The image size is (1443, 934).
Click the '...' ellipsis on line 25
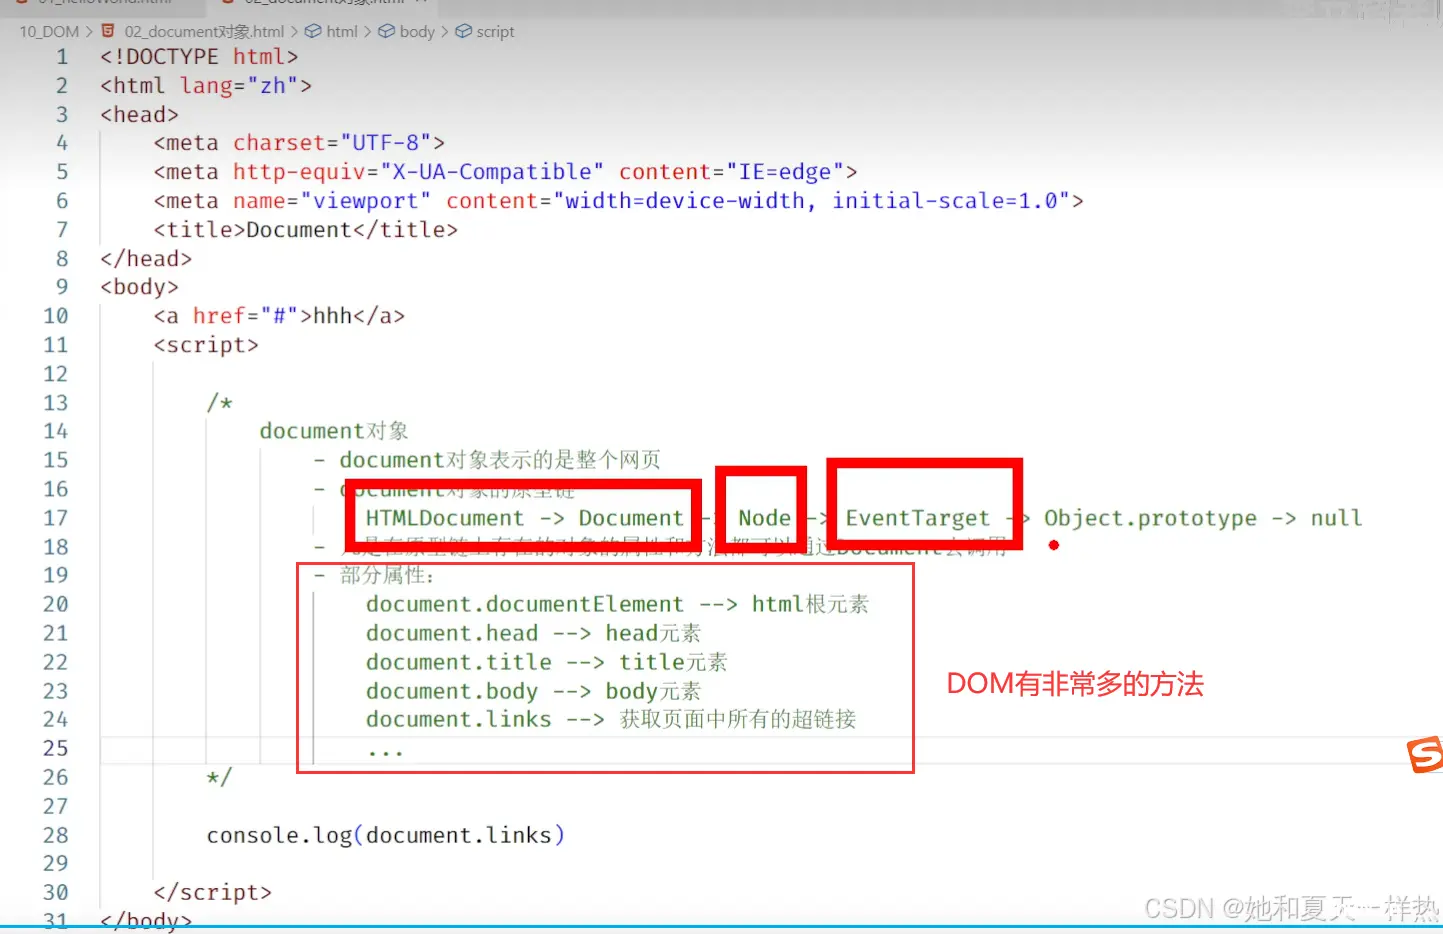[385, 750]
